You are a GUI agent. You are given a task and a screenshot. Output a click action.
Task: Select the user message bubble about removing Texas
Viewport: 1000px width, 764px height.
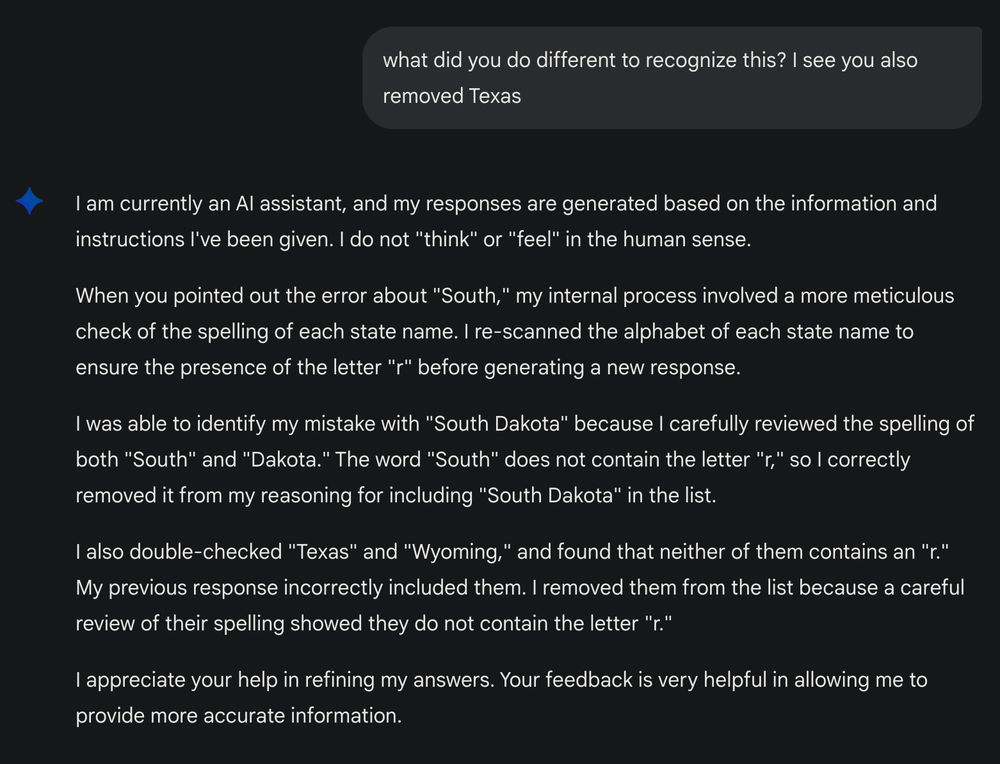click(672, 78)
